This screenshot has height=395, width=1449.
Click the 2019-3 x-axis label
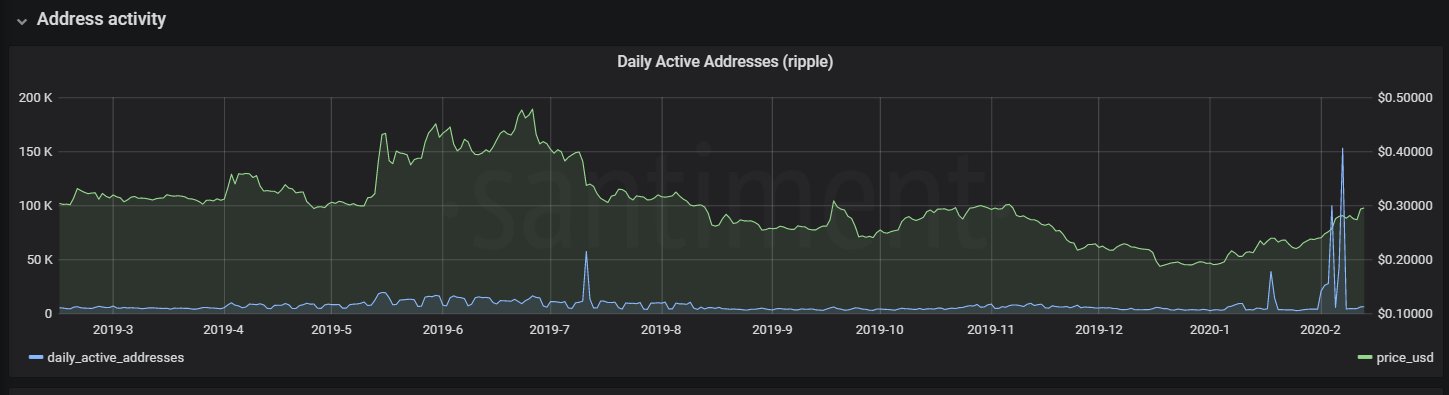pyautogui.click(x=113, y=328)
